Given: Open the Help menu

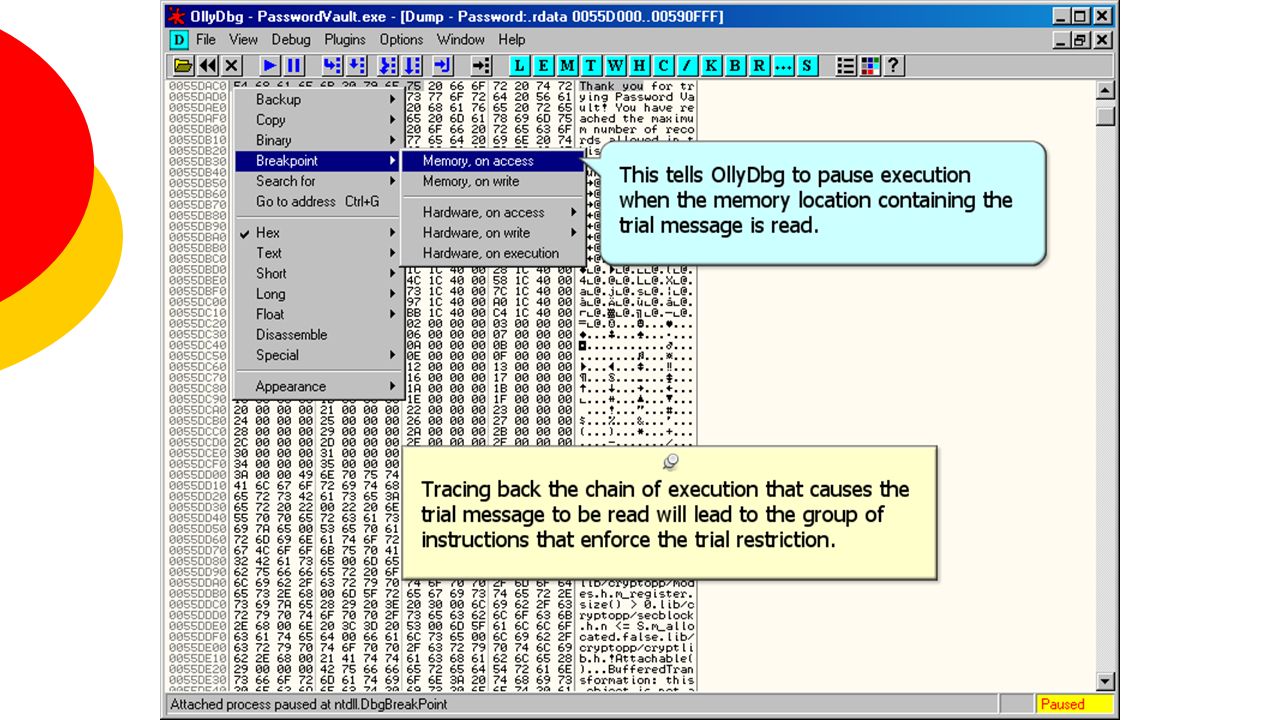Looking at the screenshot, I should [x=512, y=40].
